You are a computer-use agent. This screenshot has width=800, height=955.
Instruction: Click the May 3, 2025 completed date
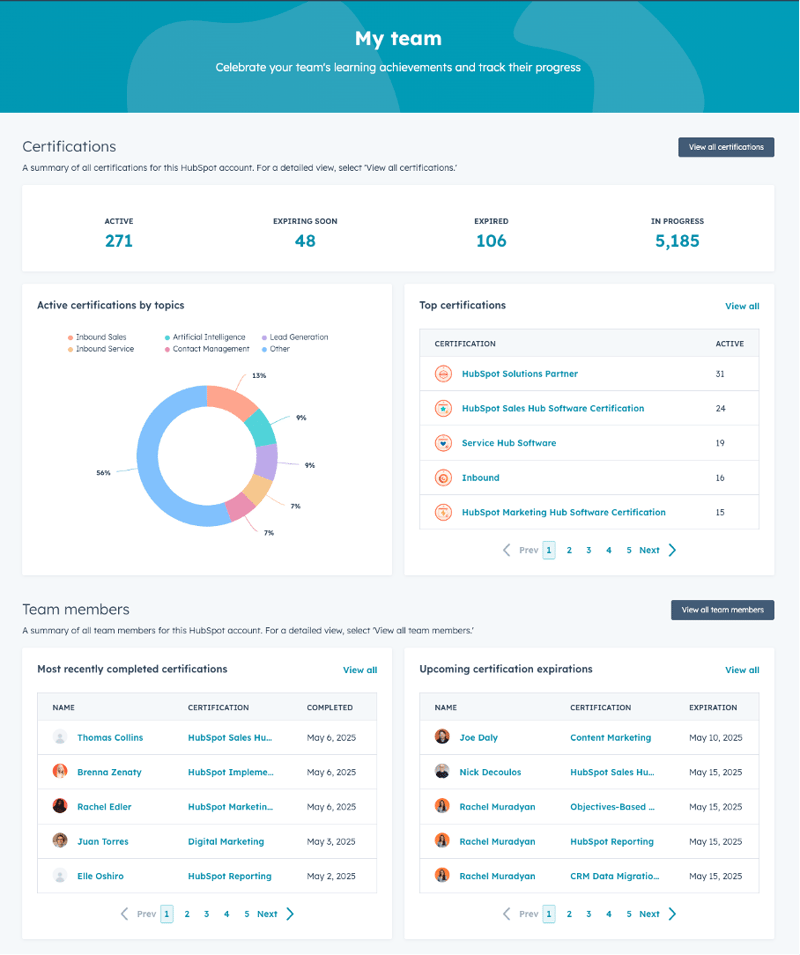click(x=331, y=842)
